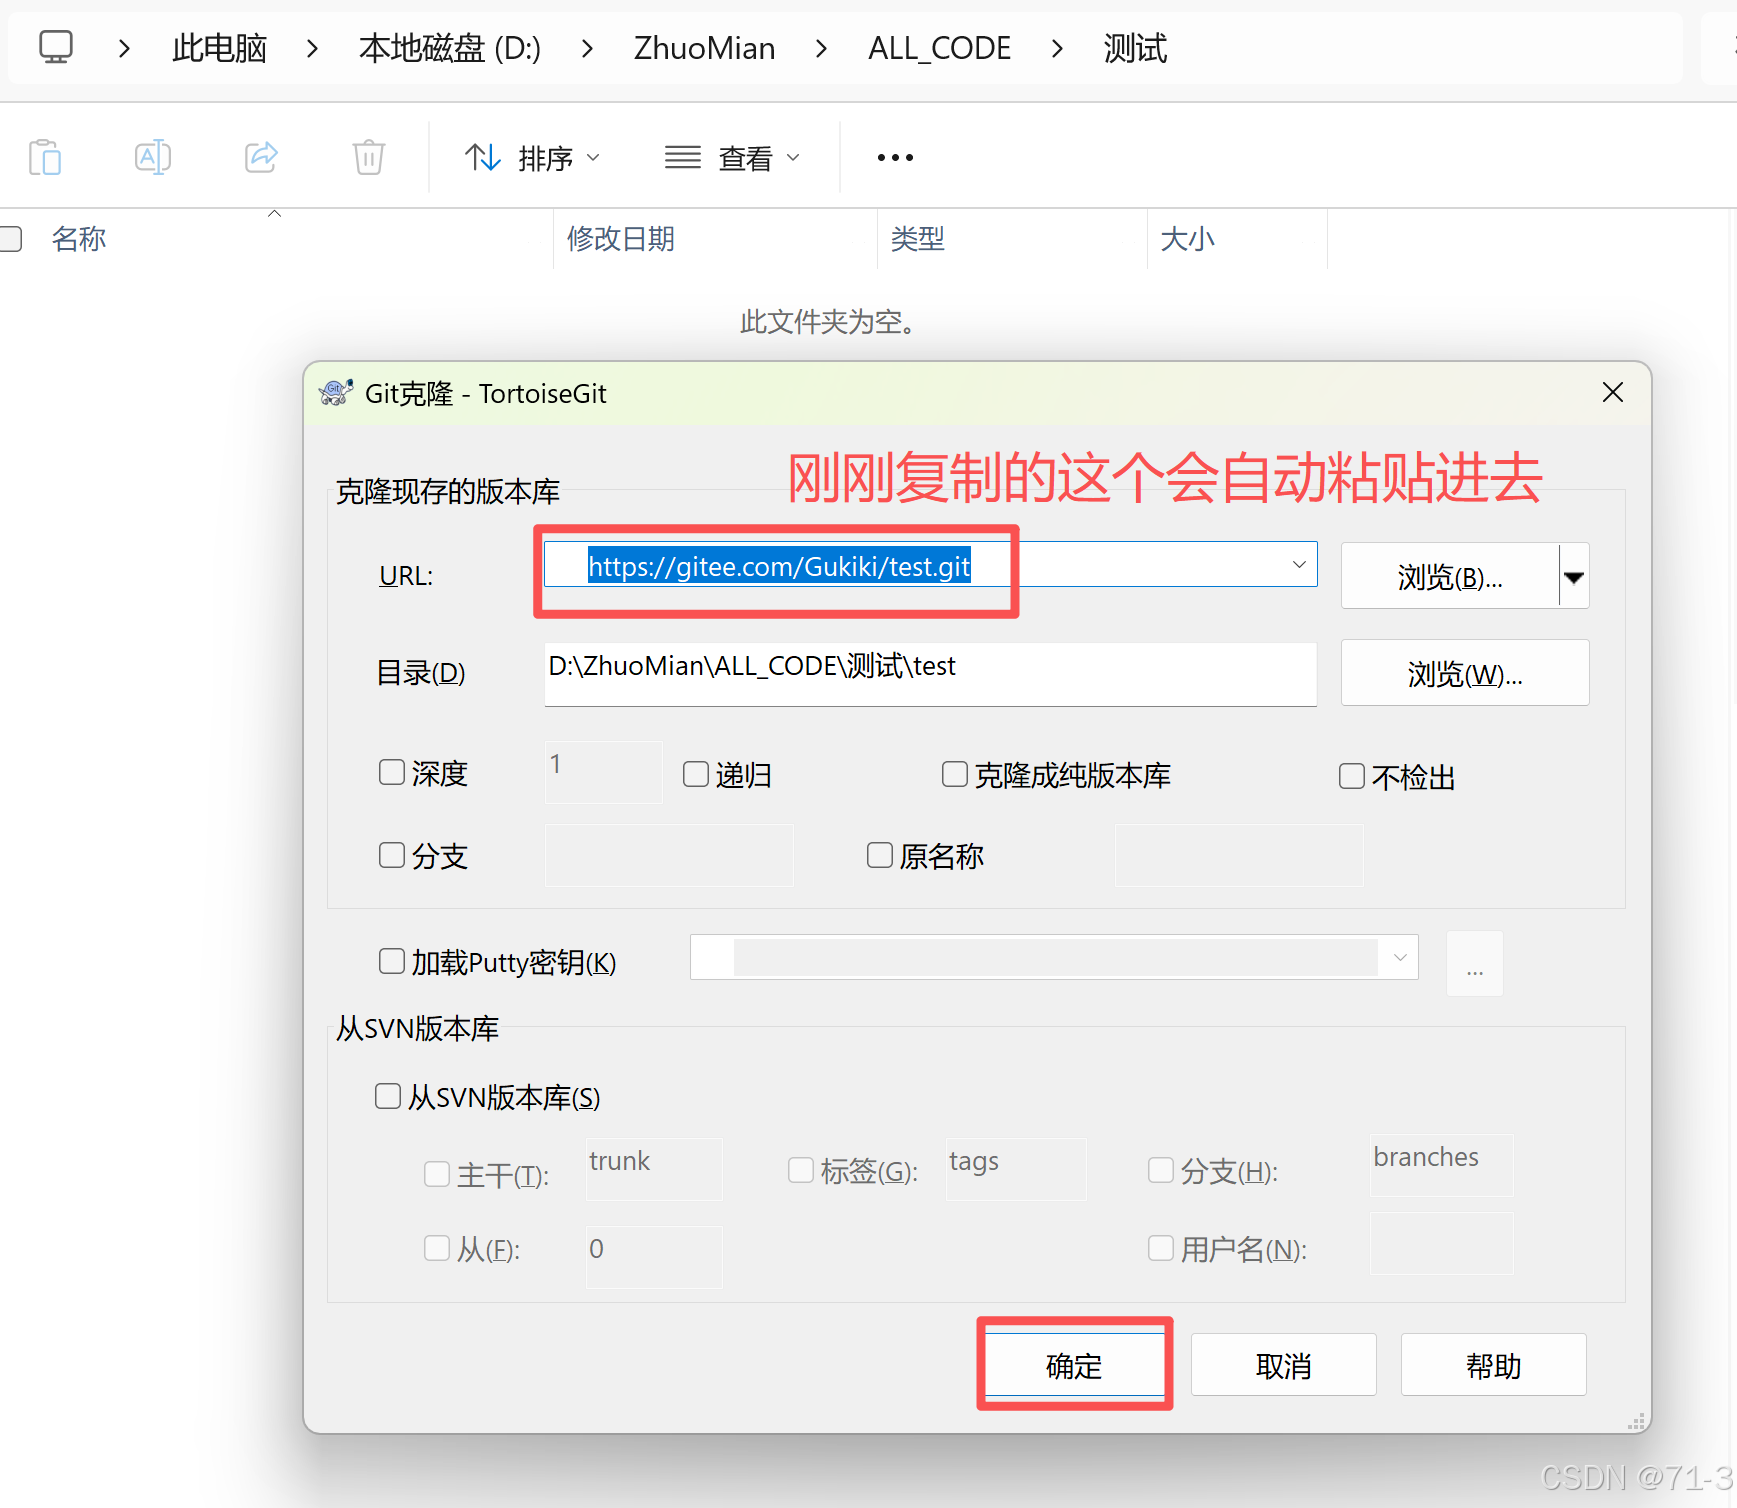This screenshot has width=1737, height=1508.
Task: Close the Git克隆 dialog
Action: click(1612, 392)
